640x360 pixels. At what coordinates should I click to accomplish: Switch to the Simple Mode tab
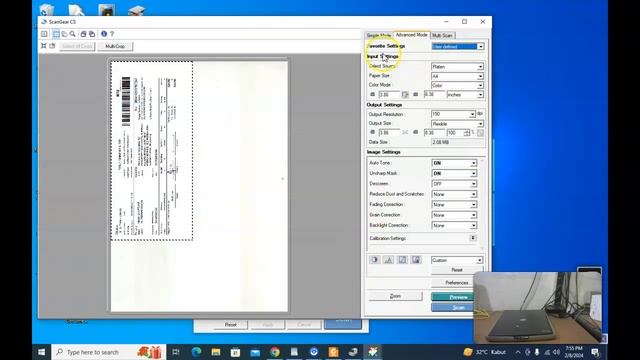pyautogui.click(x=378, y=36)
